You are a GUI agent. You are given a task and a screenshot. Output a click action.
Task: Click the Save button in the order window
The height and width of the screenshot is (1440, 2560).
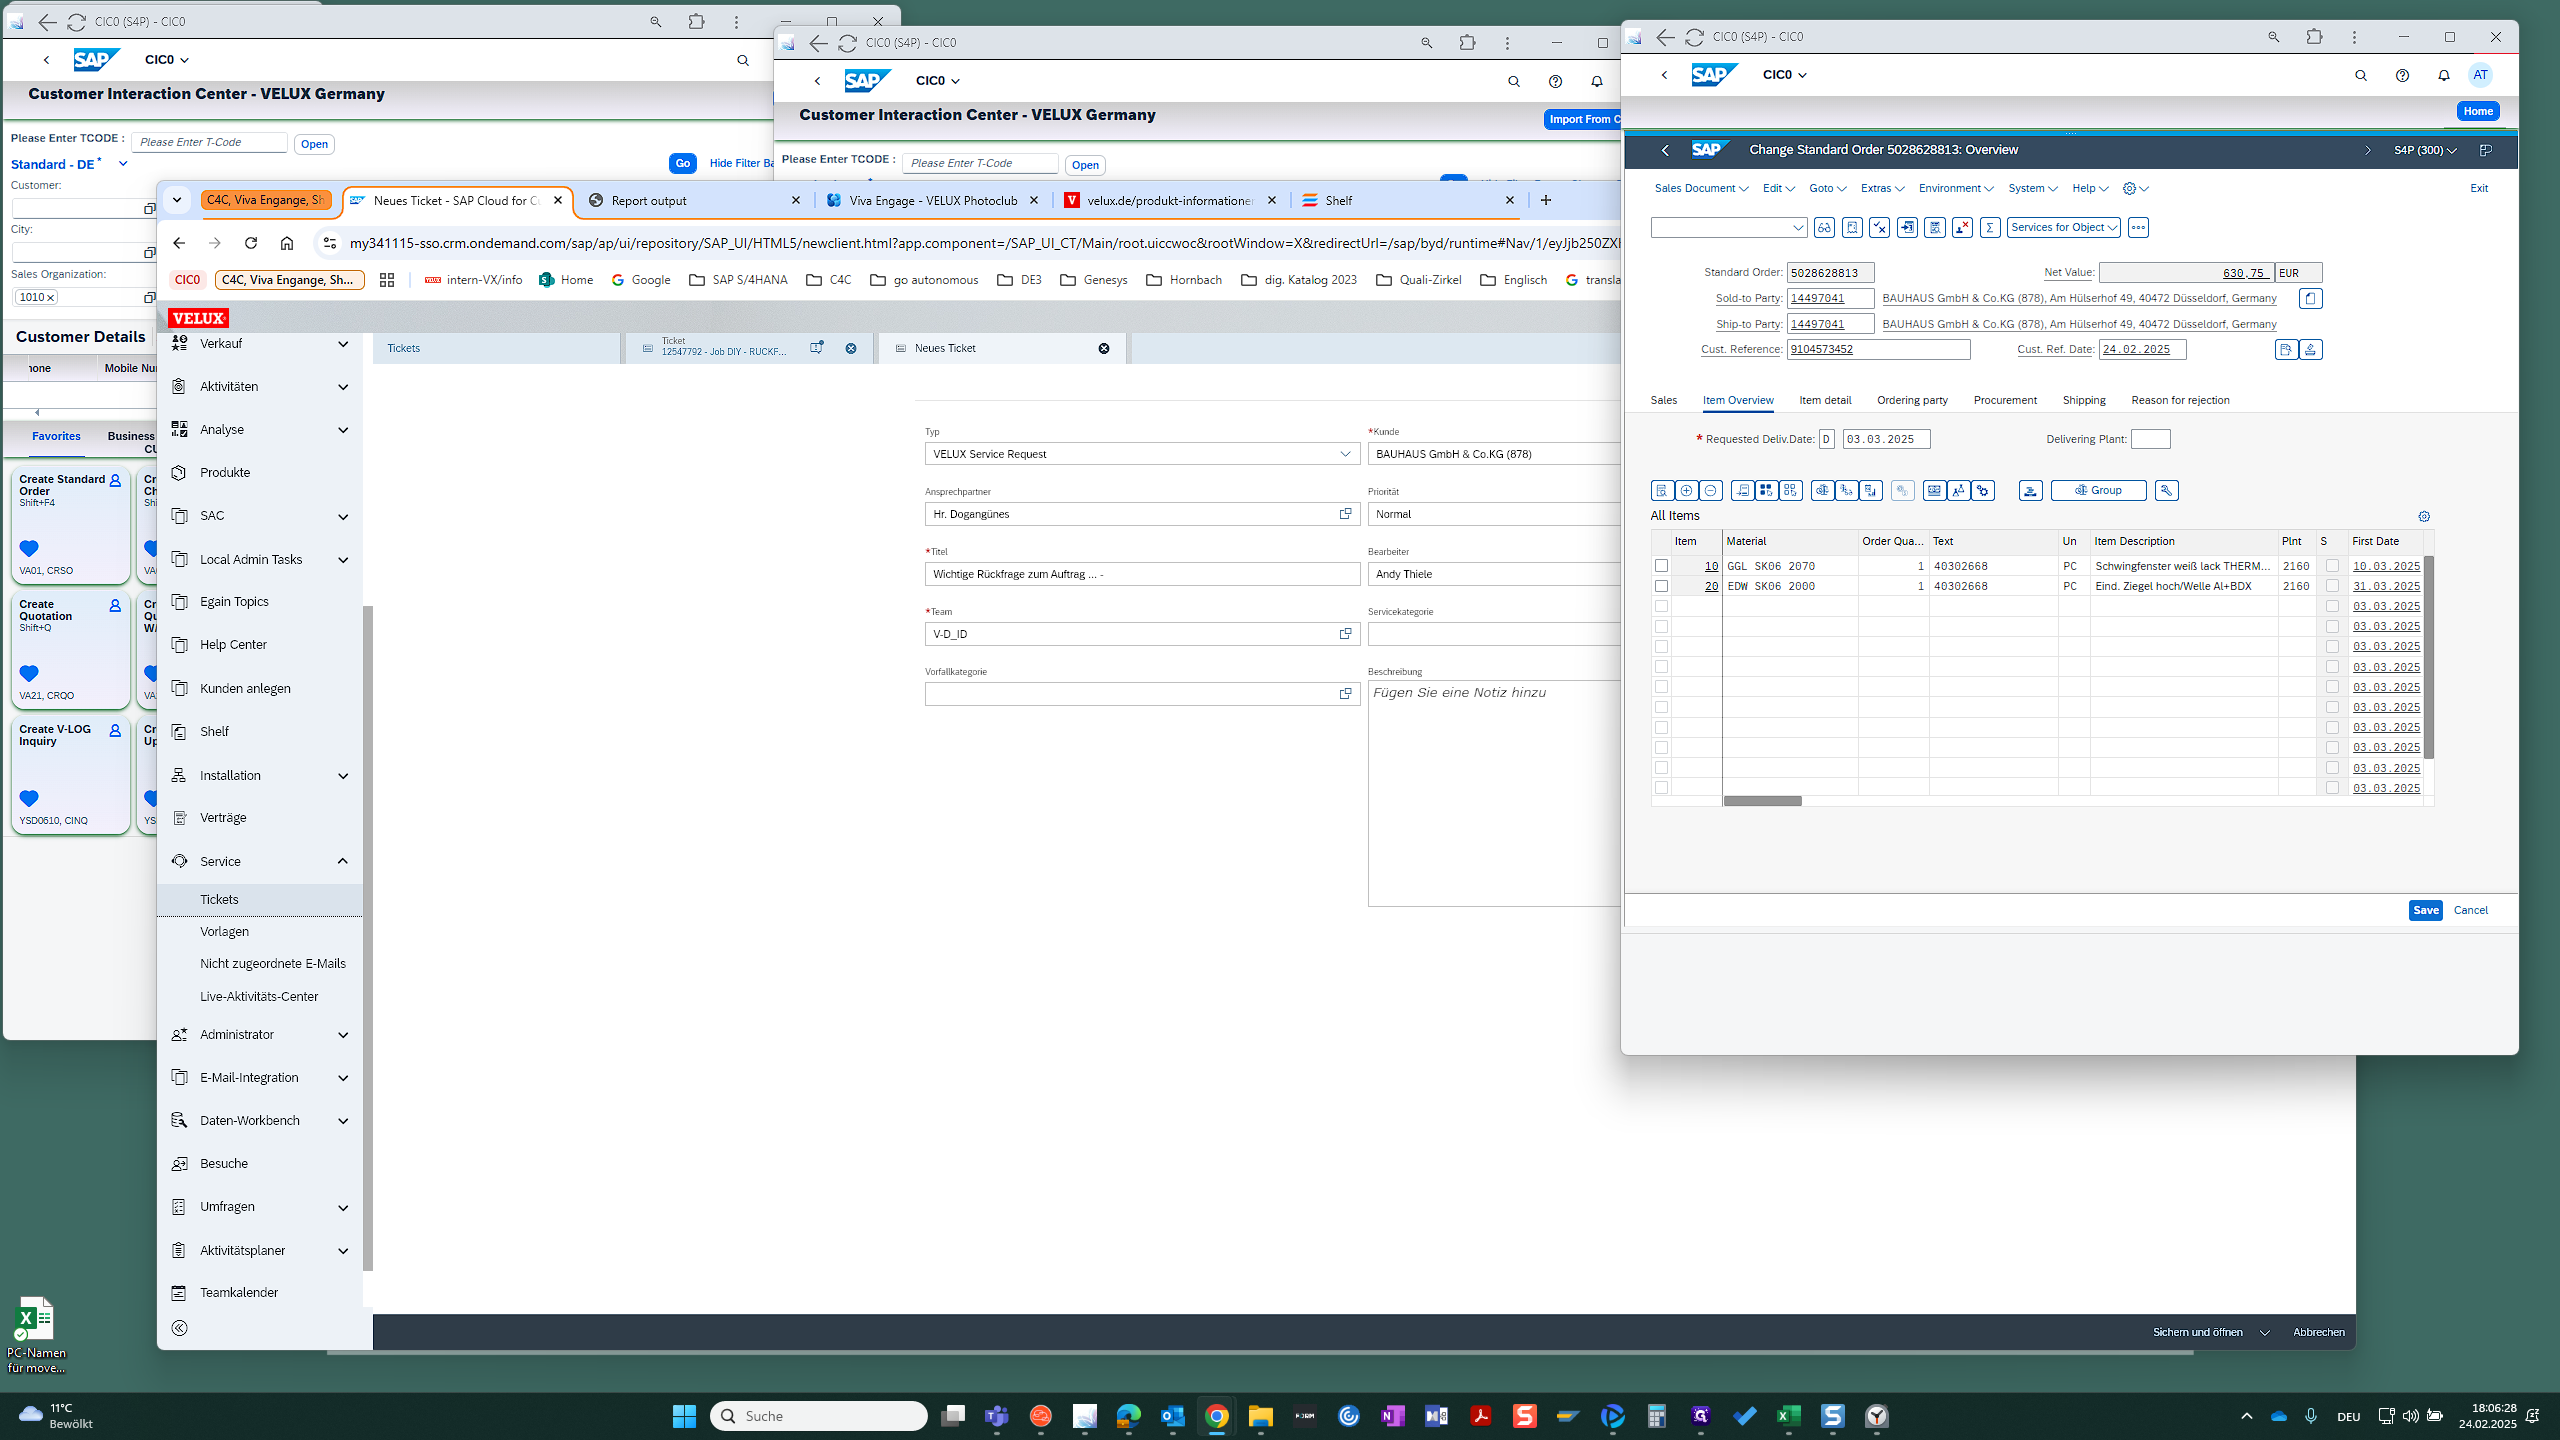coord(2425,910)
